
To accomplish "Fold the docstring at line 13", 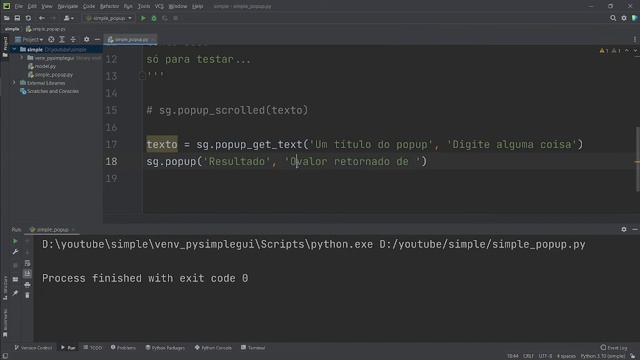I will click(x=142, y=76).
